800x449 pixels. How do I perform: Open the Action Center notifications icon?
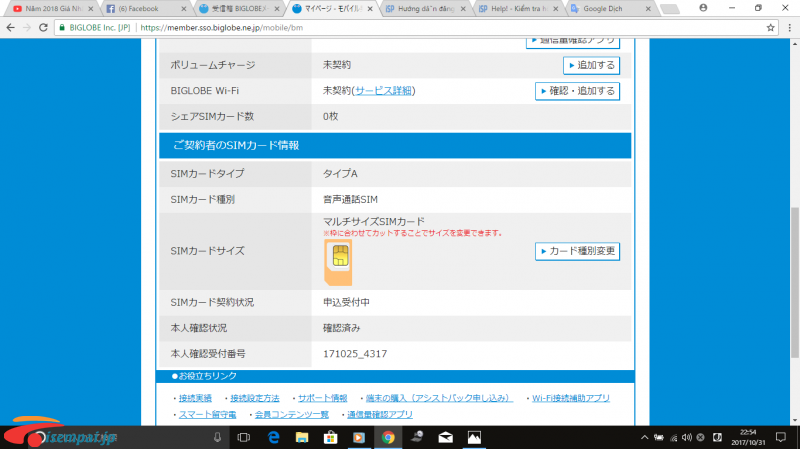[x=781, y=437]
